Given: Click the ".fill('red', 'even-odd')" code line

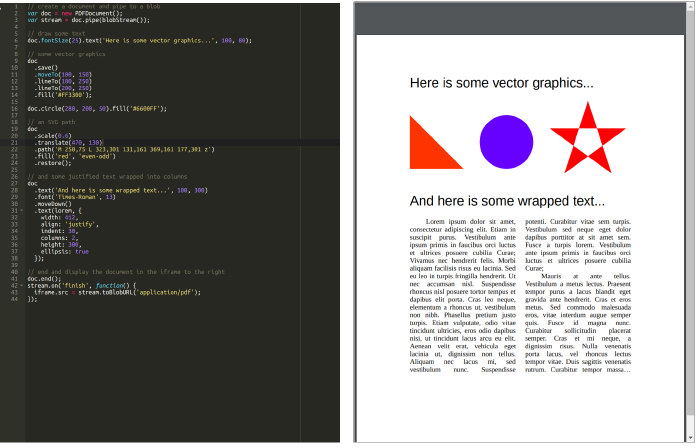Looking at the screenshot, I should coord(75,156).
